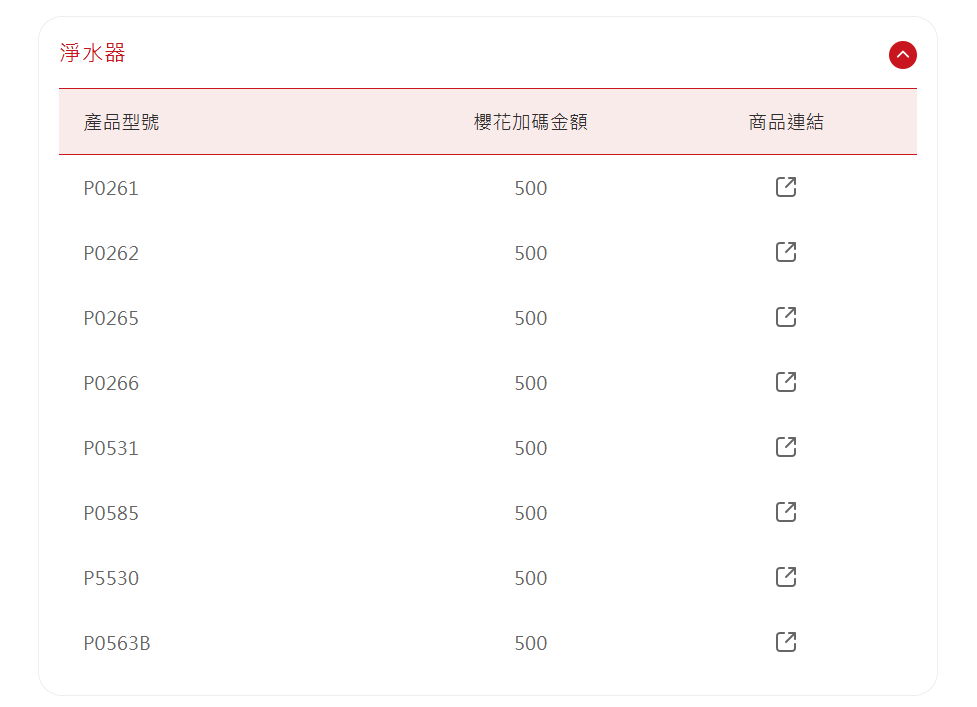Open external link icon for P0265
The width and height of the screenshot is (977, 707).
pos(786,317)
